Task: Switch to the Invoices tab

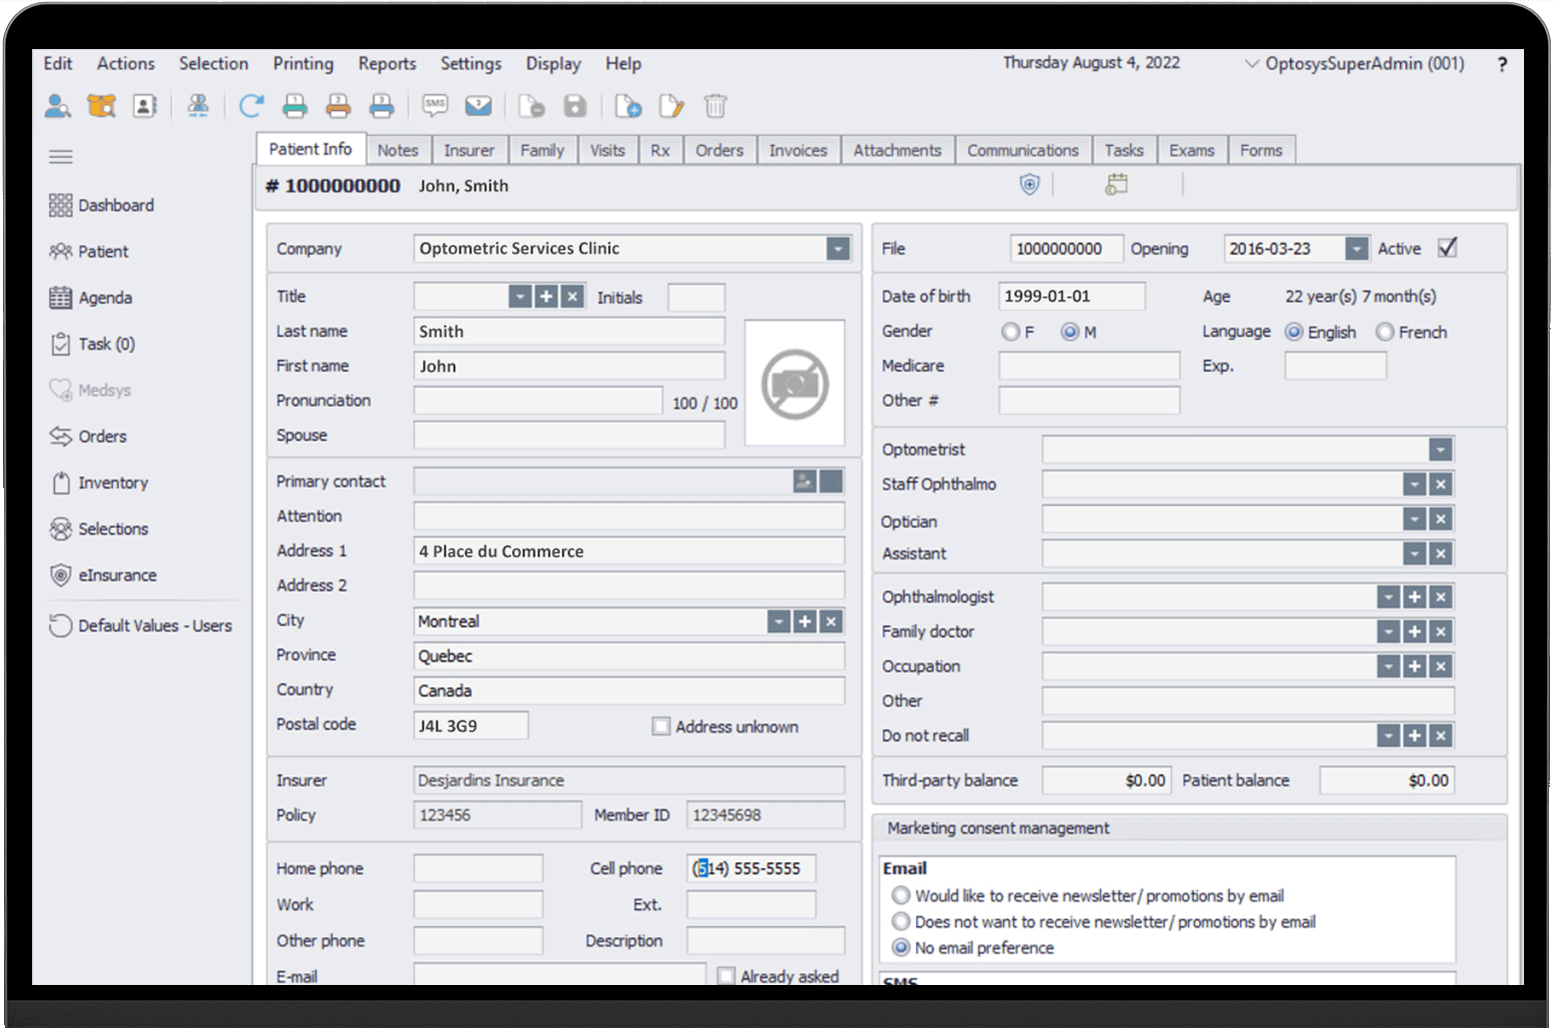Action: pyautogui.click(x=798, y=150)
